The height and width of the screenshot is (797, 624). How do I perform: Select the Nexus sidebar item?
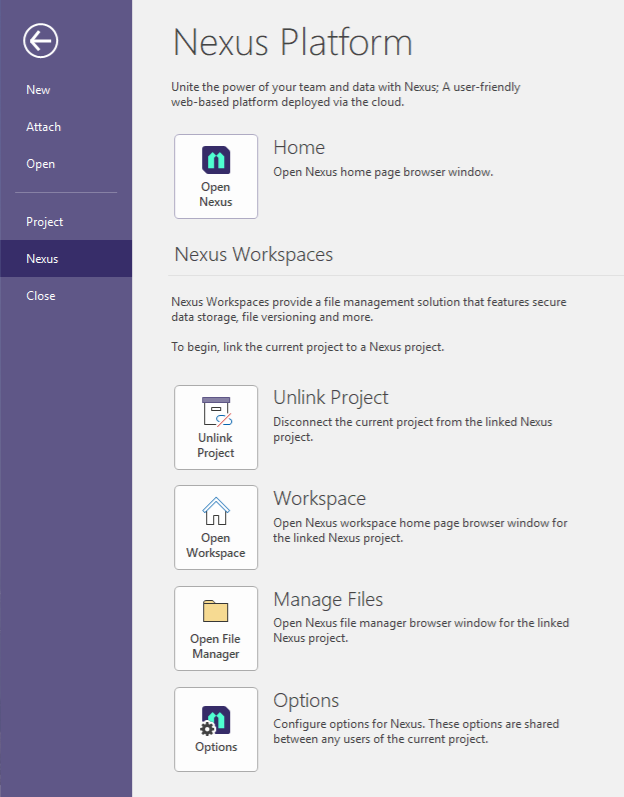tap(66, 259)
